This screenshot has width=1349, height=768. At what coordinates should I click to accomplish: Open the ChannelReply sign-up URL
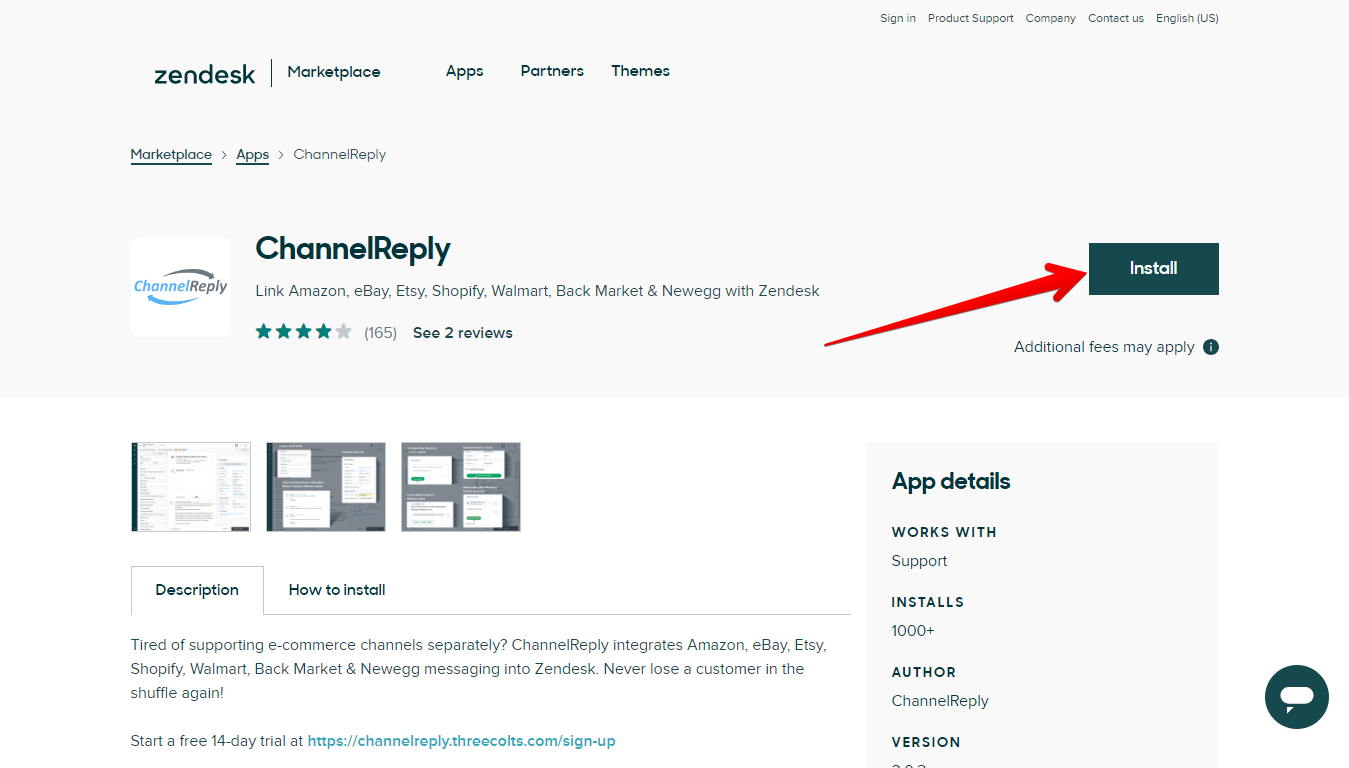462,741
